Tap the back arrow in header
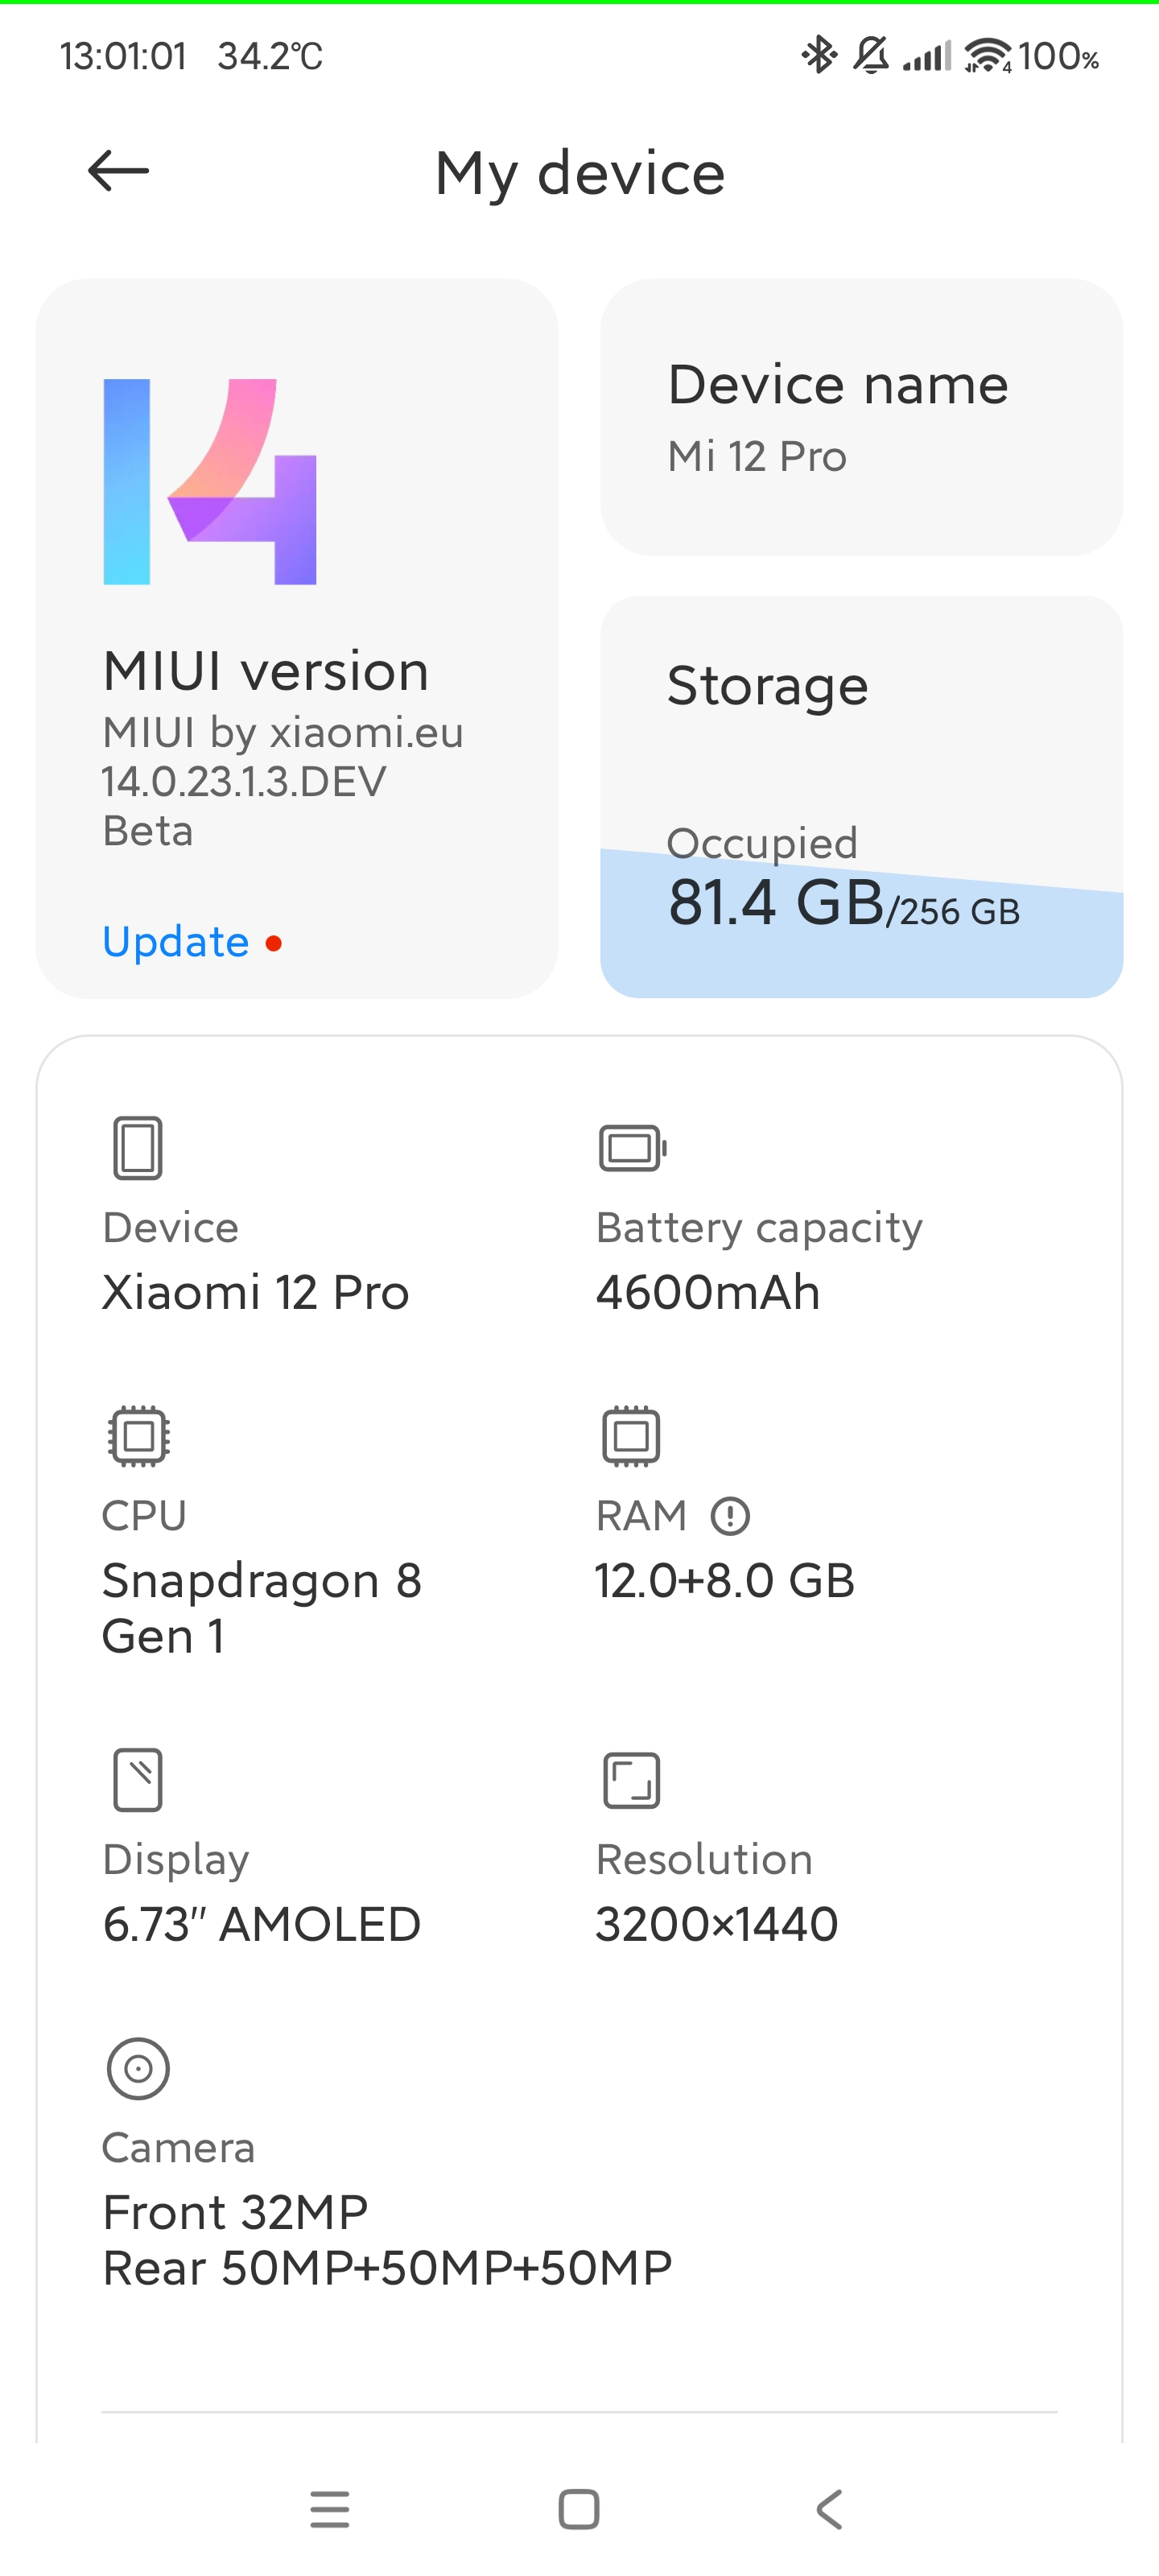The height and width of the screenshot is (2576, 1159). pyautogui.click(x=118, y=171)
